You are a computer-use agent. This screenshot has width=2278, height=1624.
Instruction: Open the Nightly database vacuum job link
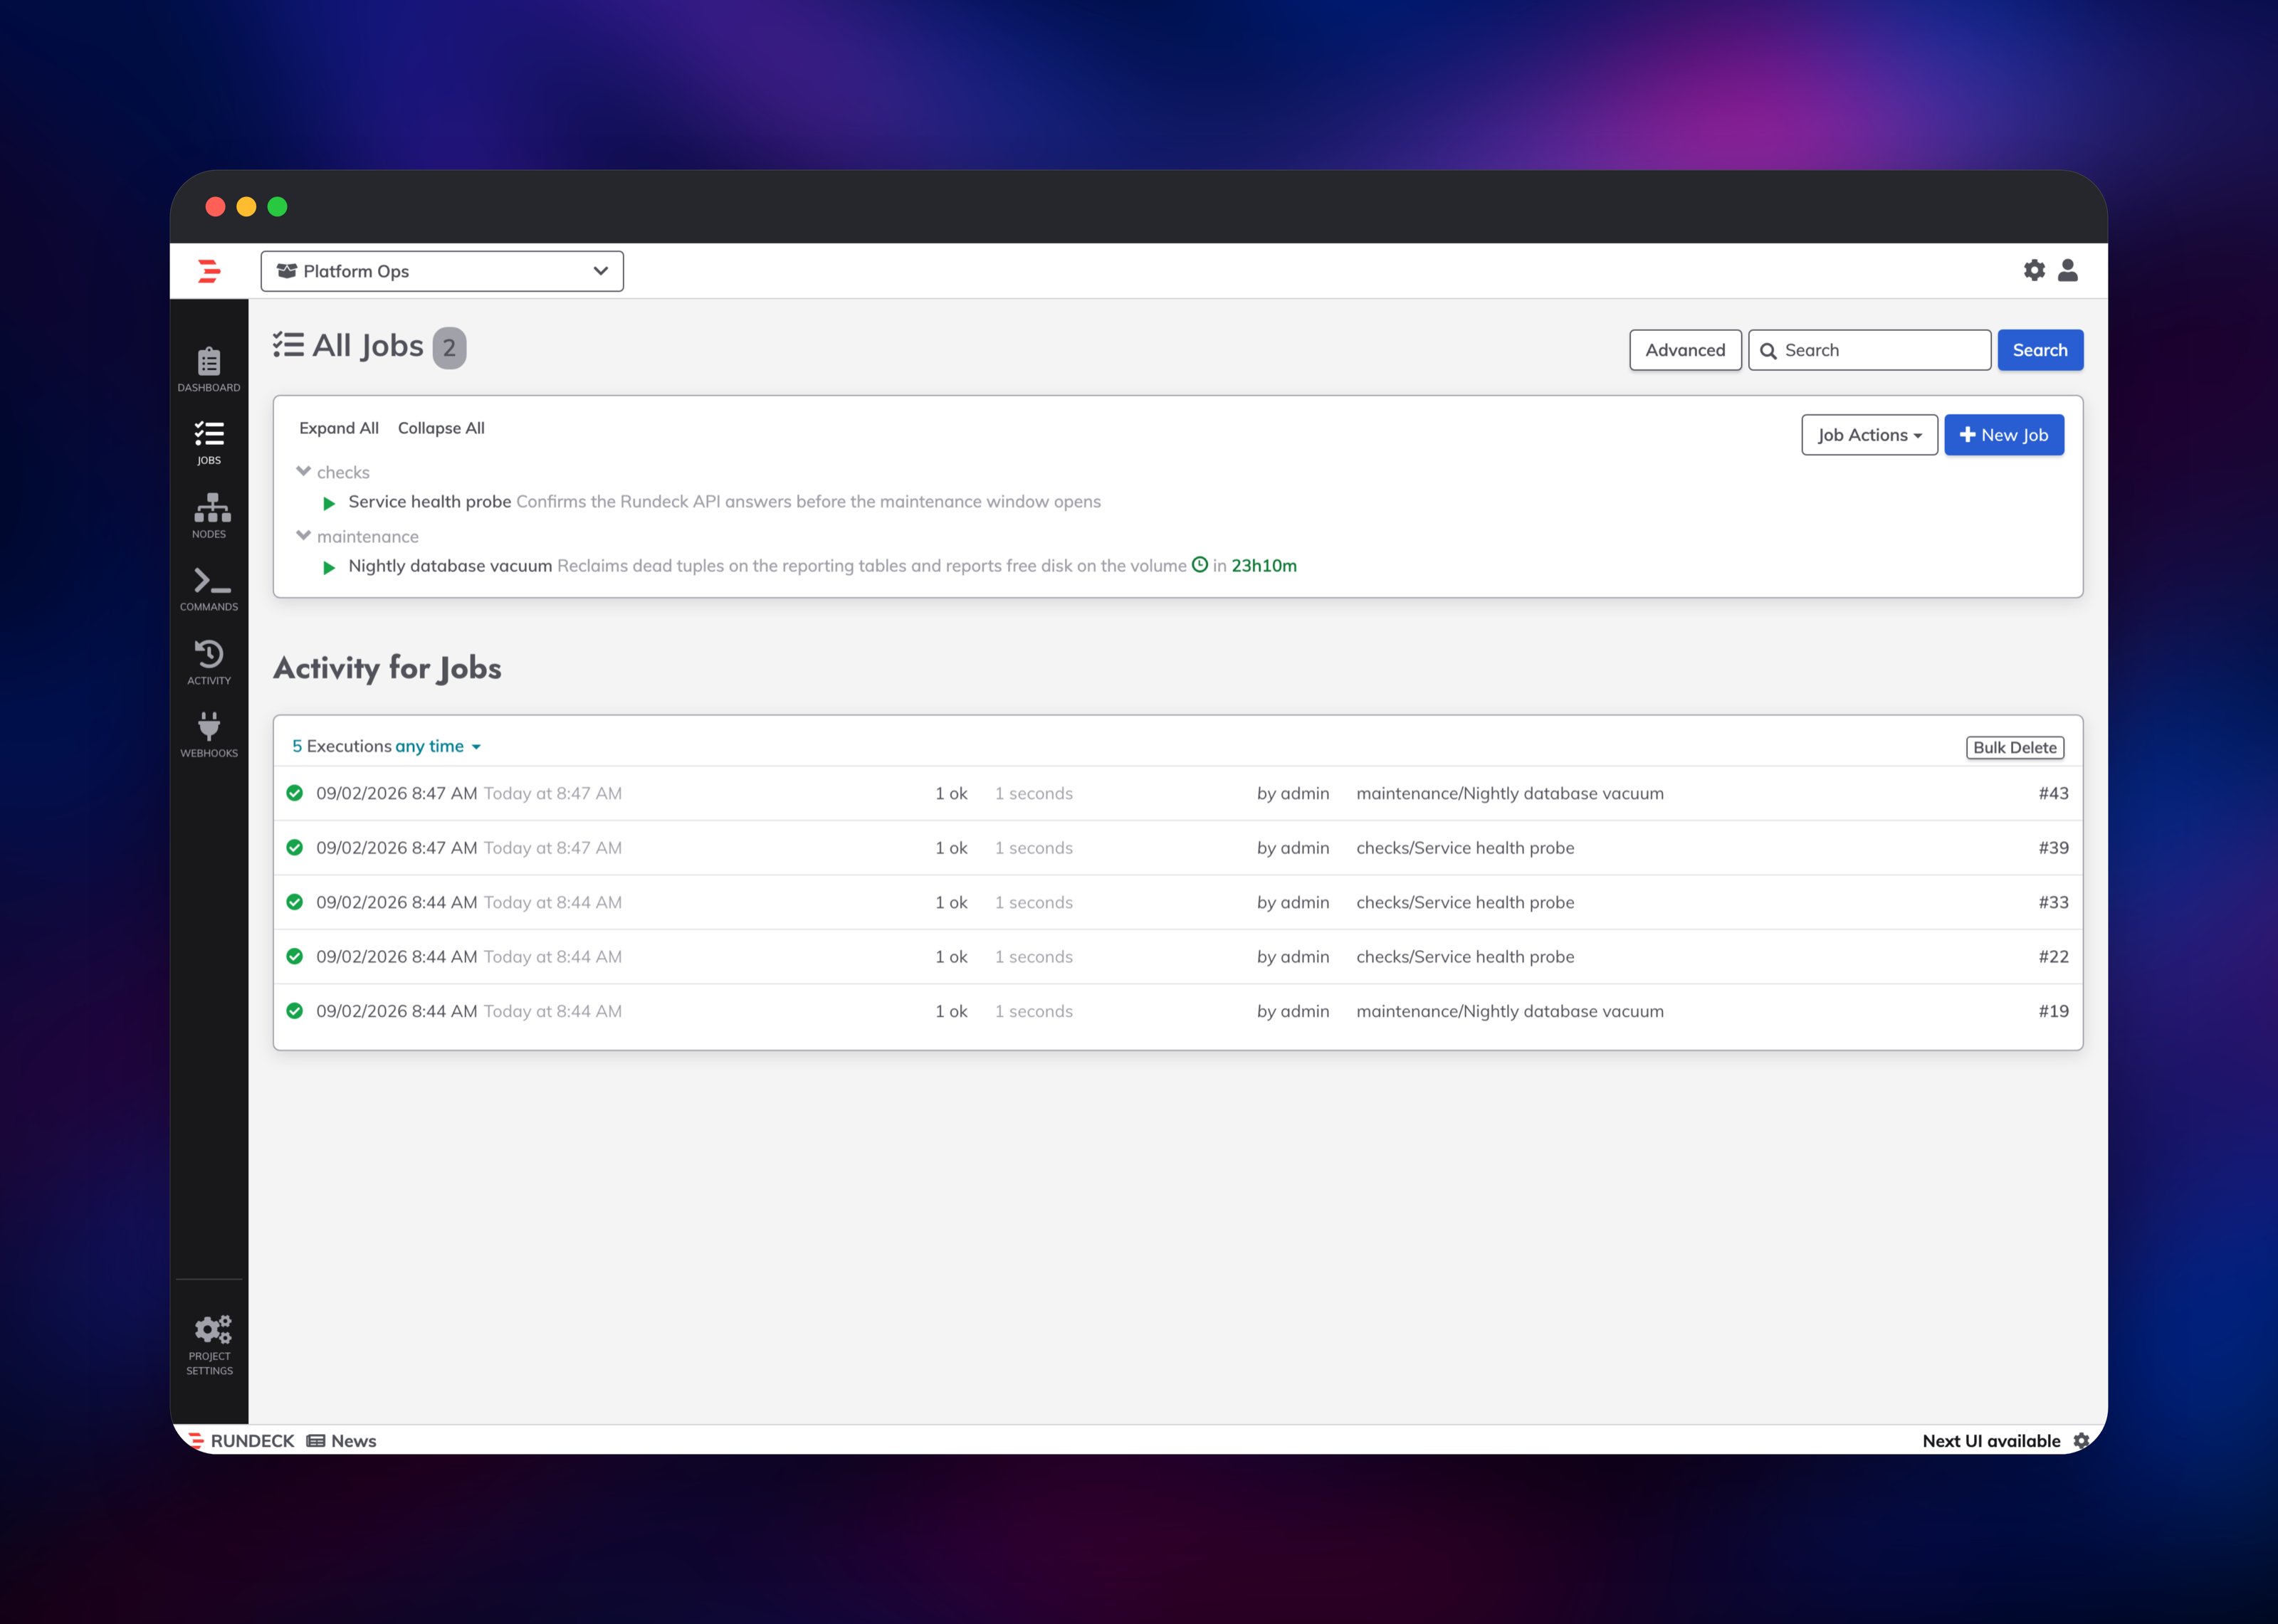click(450, 565)
